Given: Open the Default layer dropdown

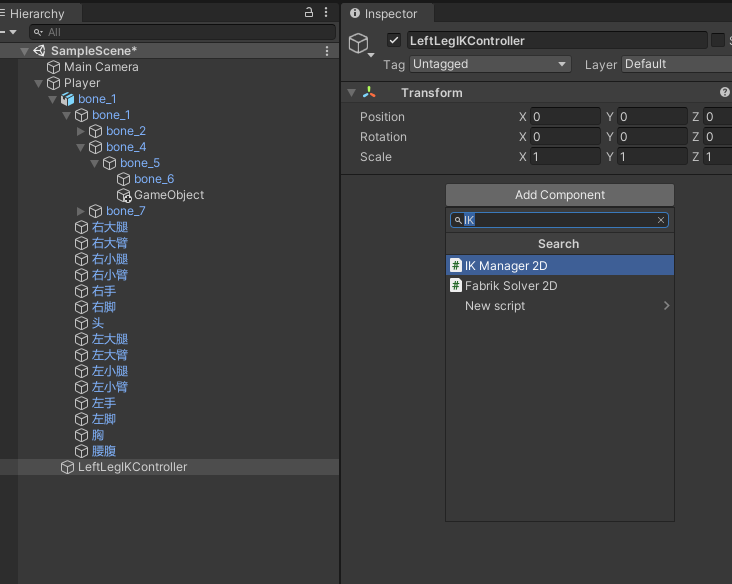Looking at the screenshot, I should click(677, 64).
